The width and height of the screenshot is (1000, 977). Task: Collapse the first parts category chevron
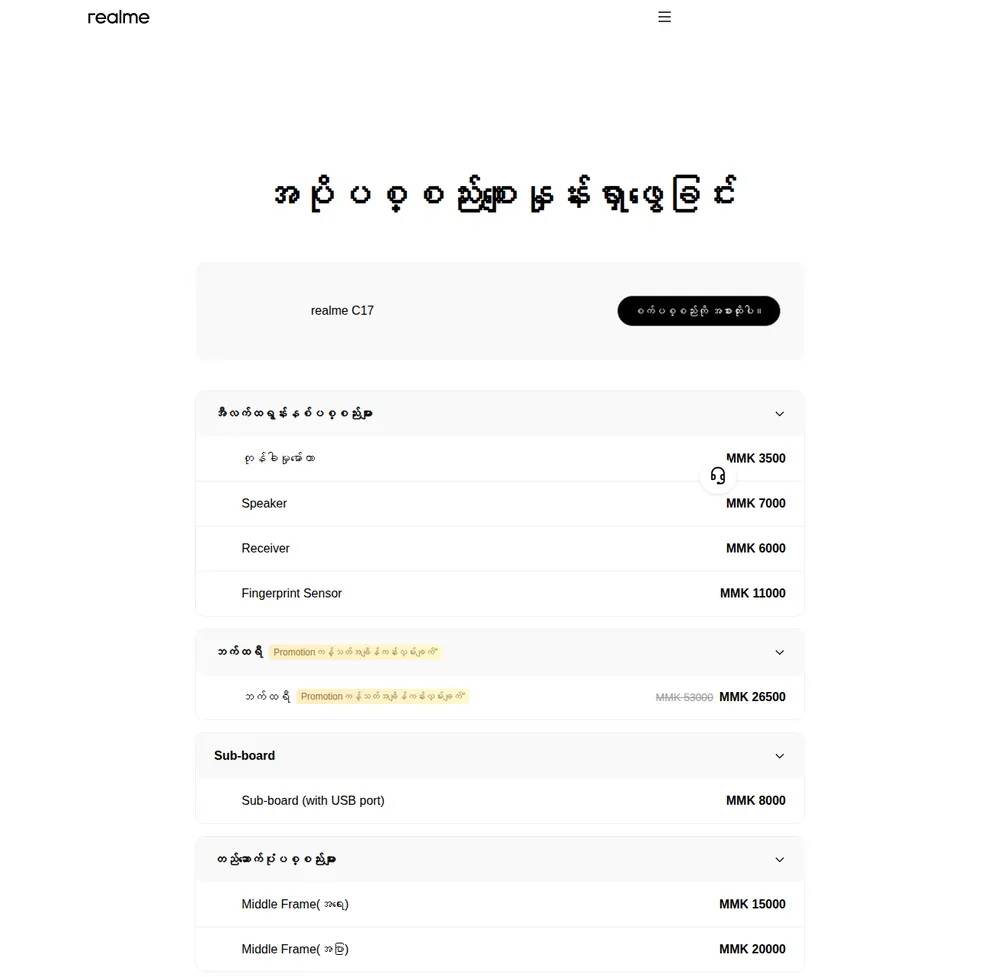coord(779,414)
